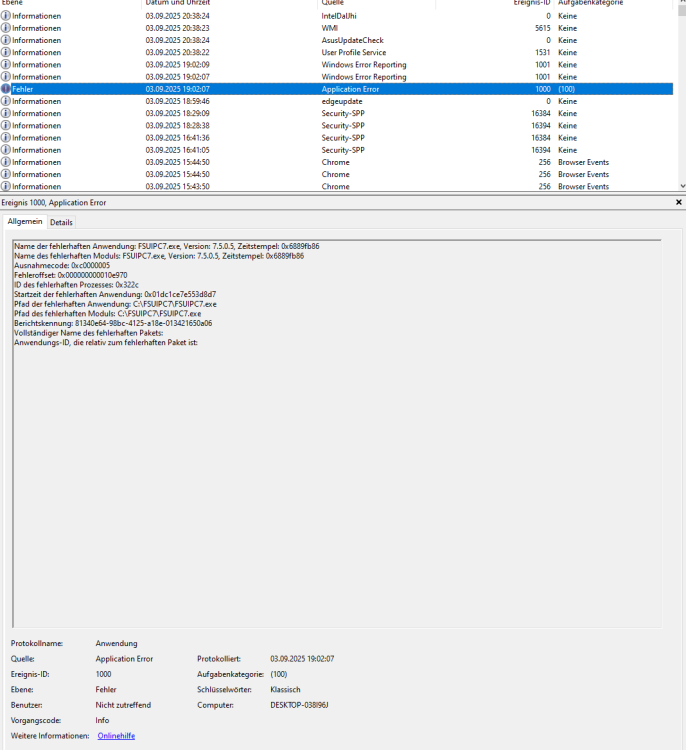The height and width of the screenshot is (750, 686).
Task: Click the info icon of Windows Error Reporting 19:02:07
Action: (6, 77)
